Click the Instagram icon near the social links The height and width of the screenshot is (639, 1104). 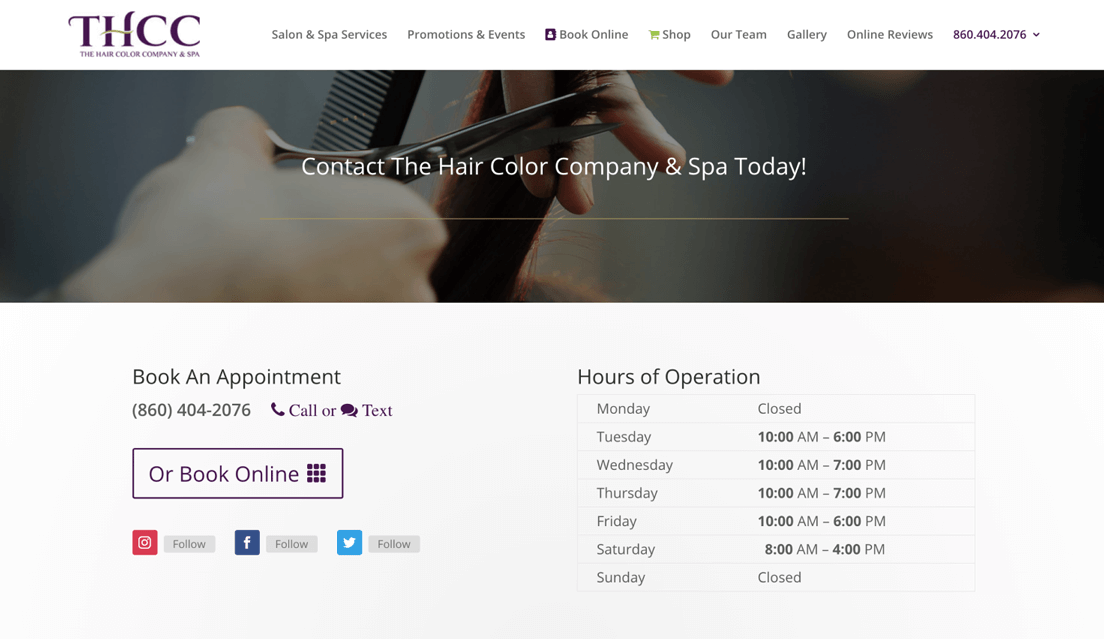point(145,543)
